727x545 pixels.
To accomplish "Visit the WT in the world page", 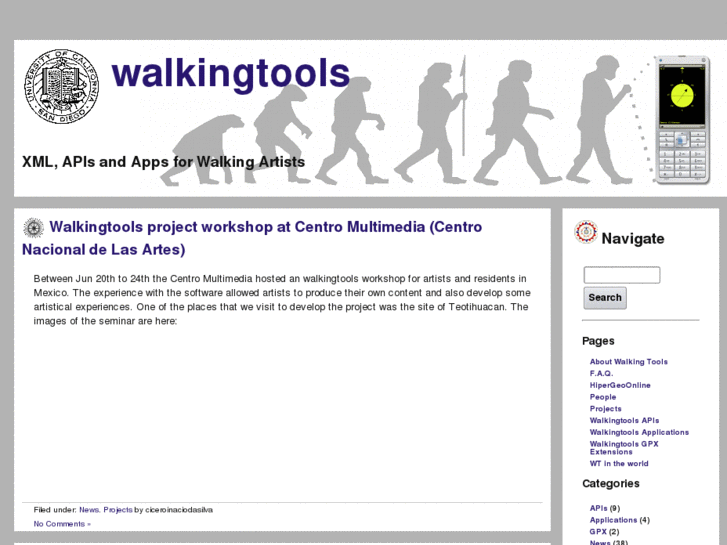I will [619, 464].
